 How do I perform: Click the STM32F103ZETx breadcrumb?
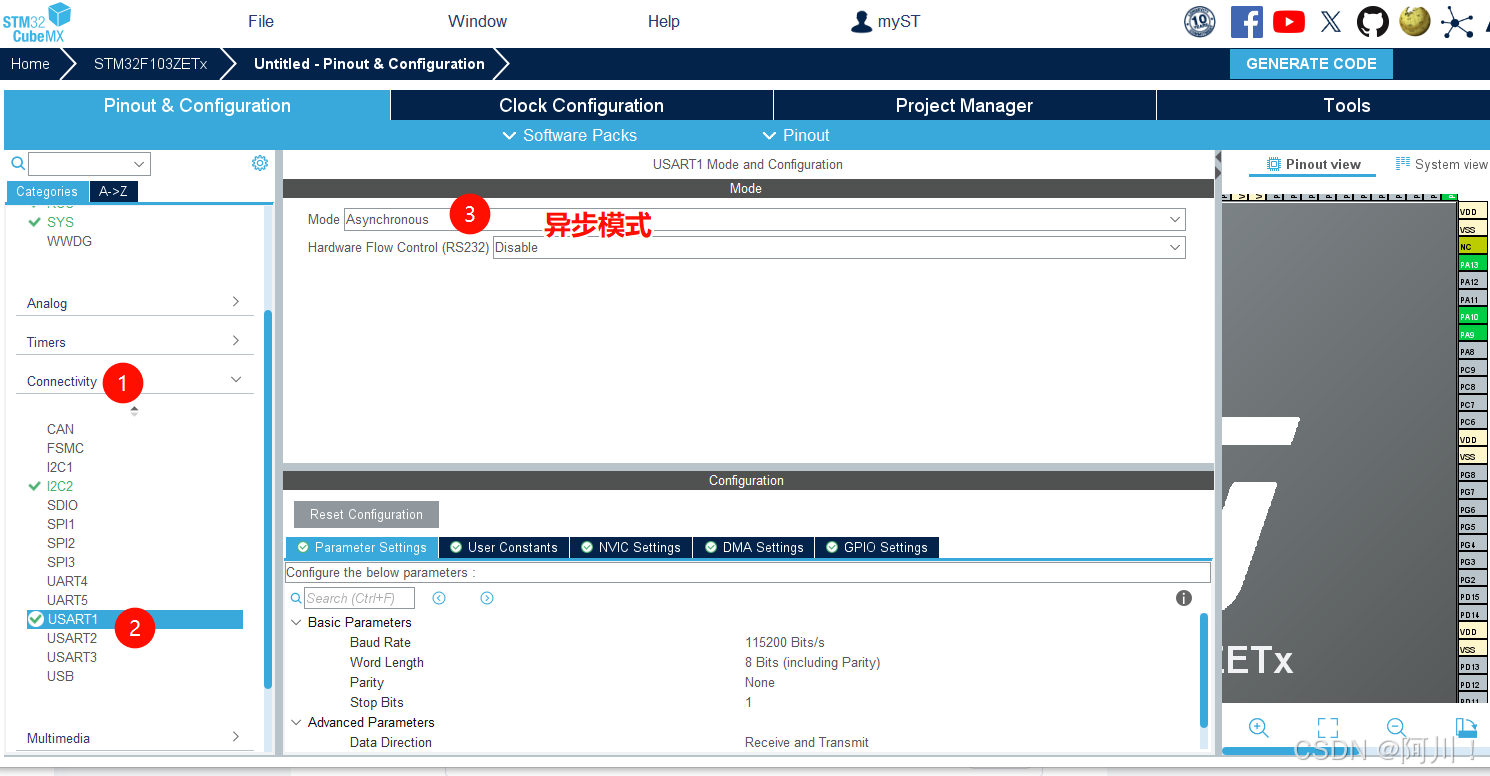(151, 63)
